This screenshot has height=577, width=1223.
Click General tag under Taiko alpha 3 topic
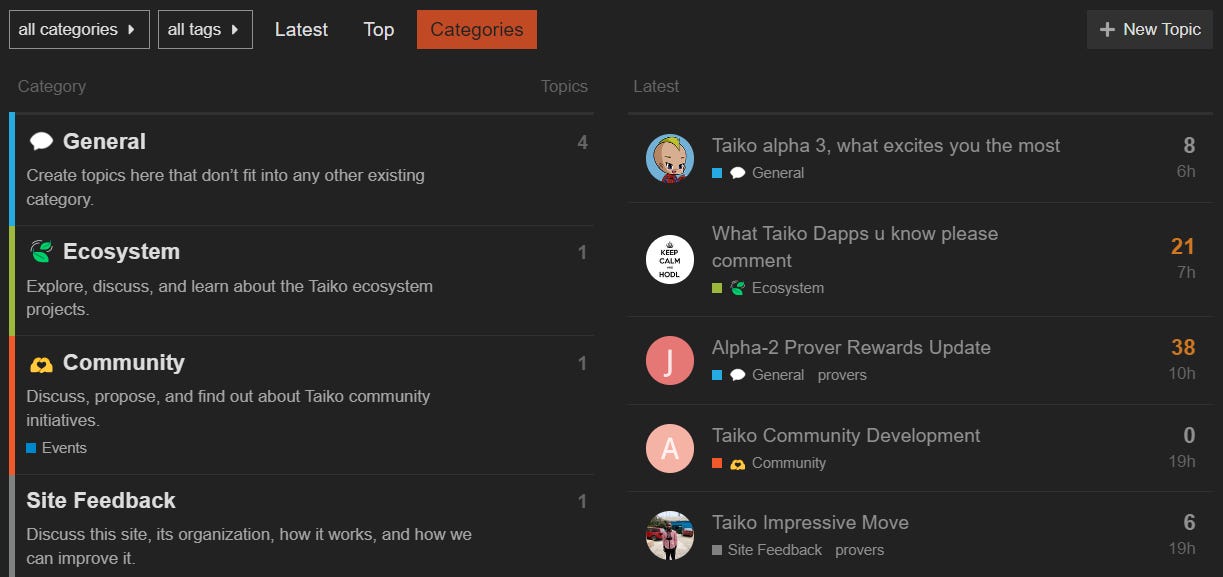[x=778, y=173]
